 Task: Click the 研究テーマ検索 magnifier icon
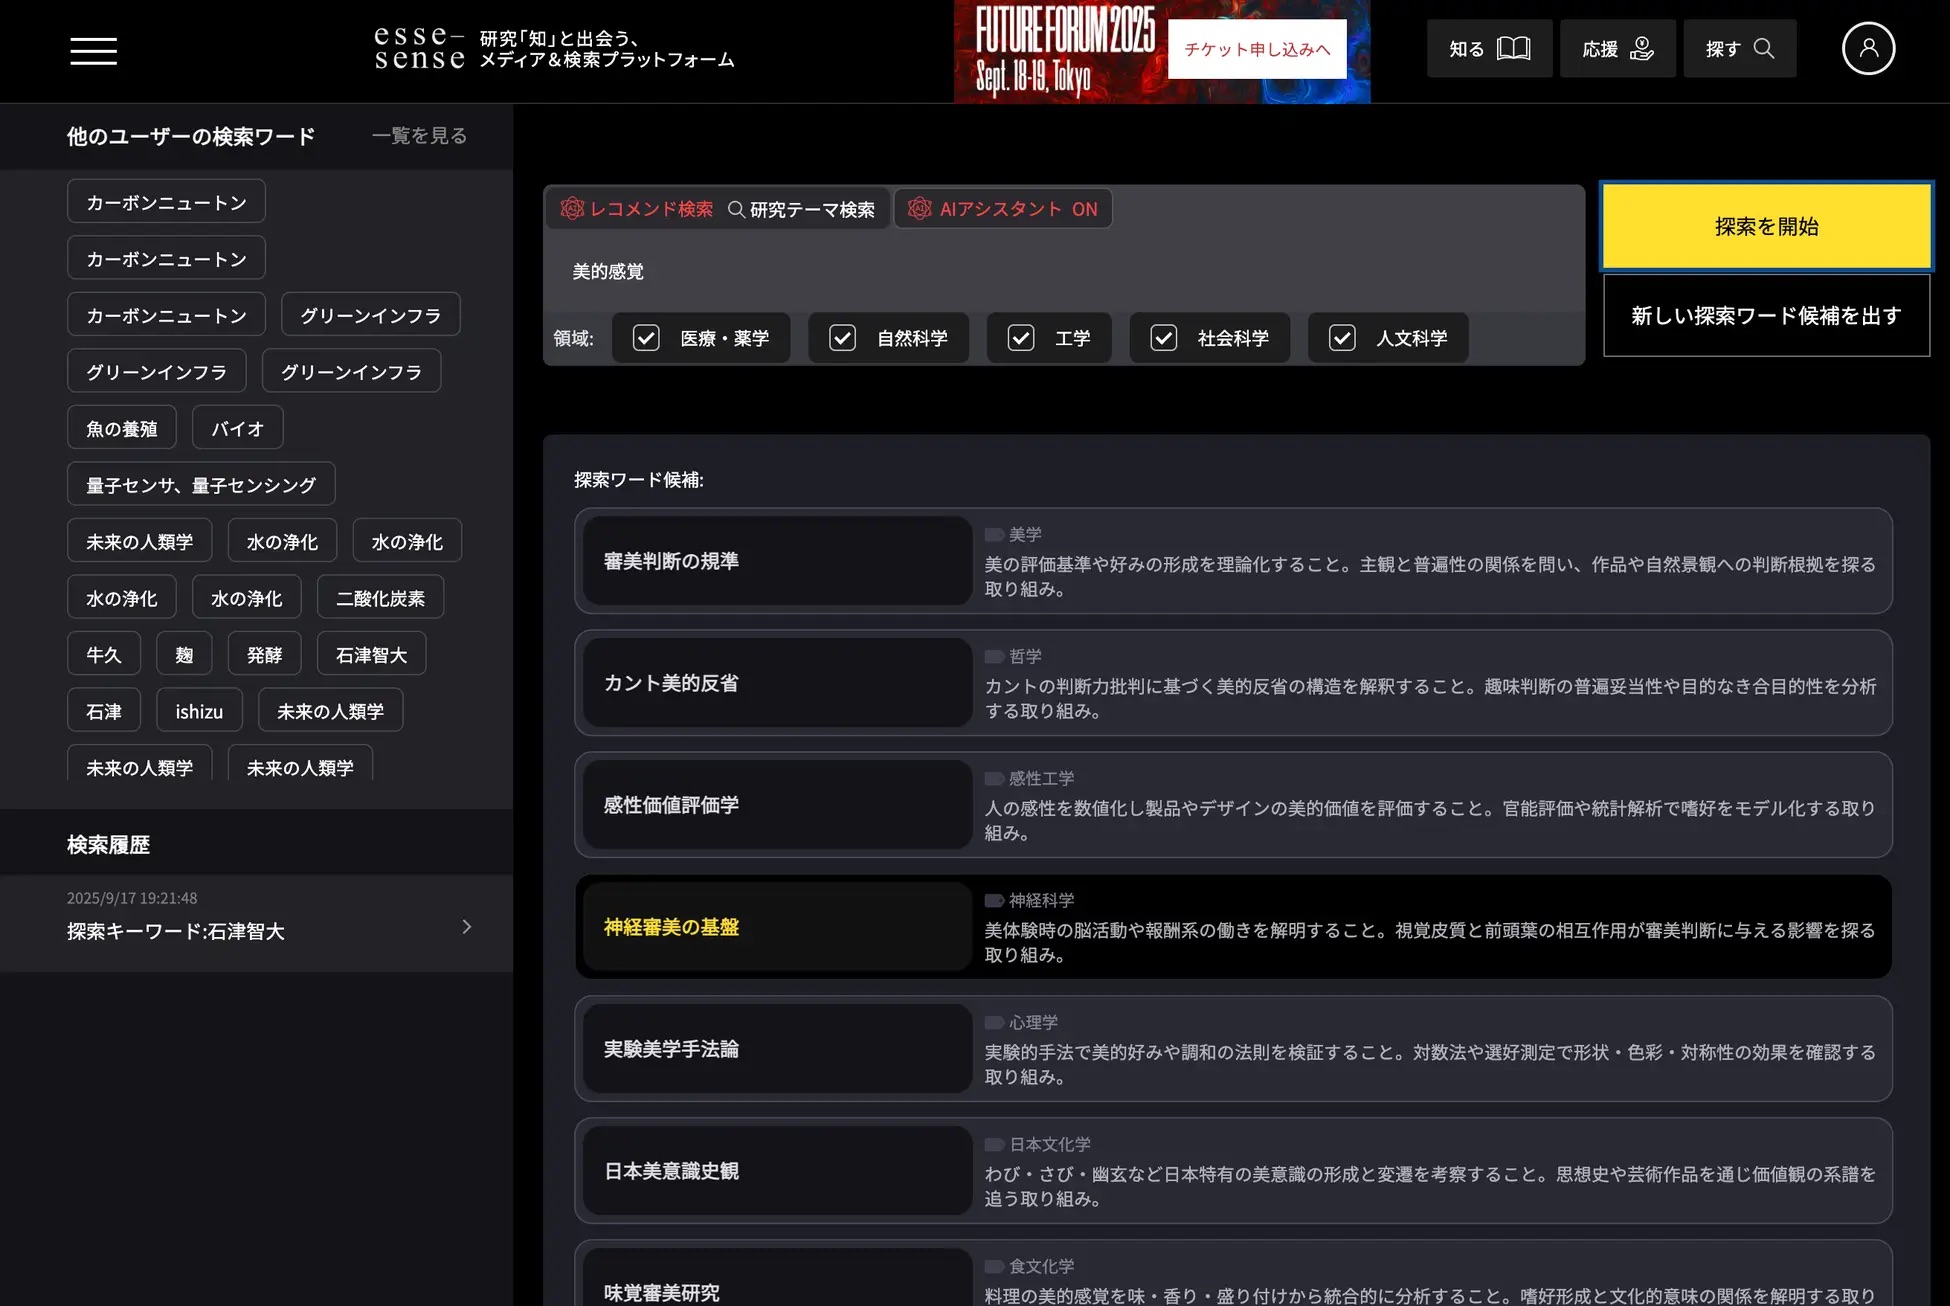[x=736, y=209]
